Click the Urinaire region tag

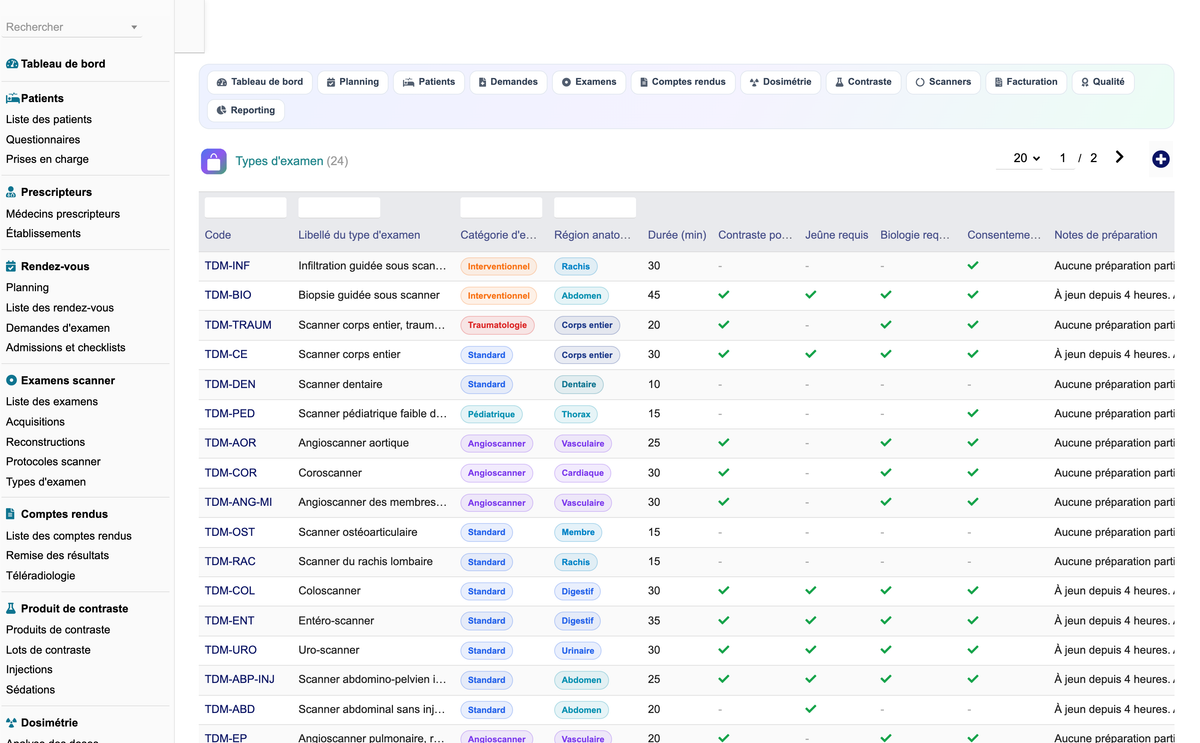[x=578, y=651]
